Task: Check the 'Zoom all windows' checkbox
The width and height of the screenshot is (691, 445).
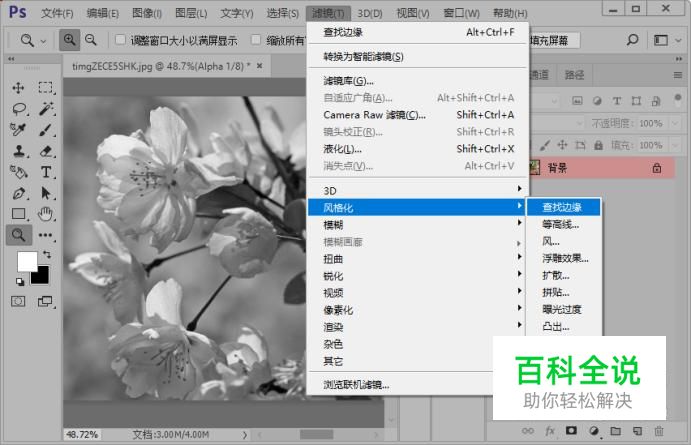Action: (256, 40)
